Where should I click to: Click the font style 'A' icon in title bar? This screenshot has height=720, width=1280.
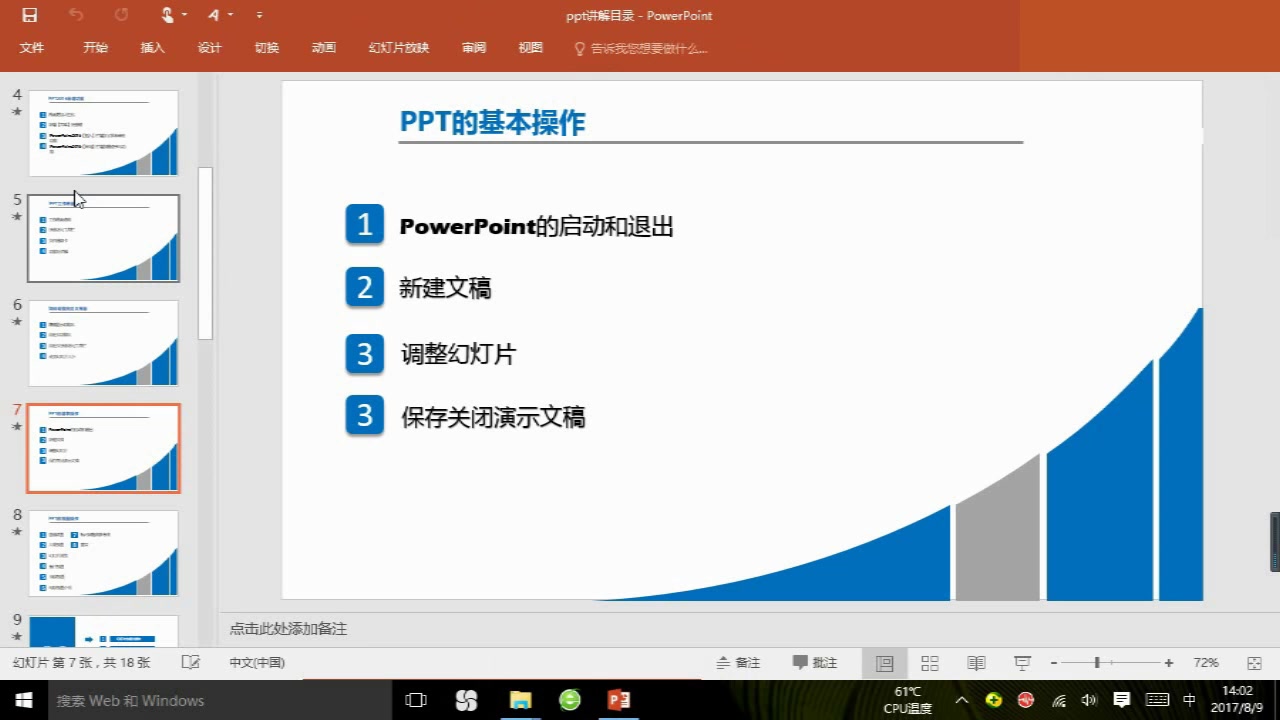point(213,15)
